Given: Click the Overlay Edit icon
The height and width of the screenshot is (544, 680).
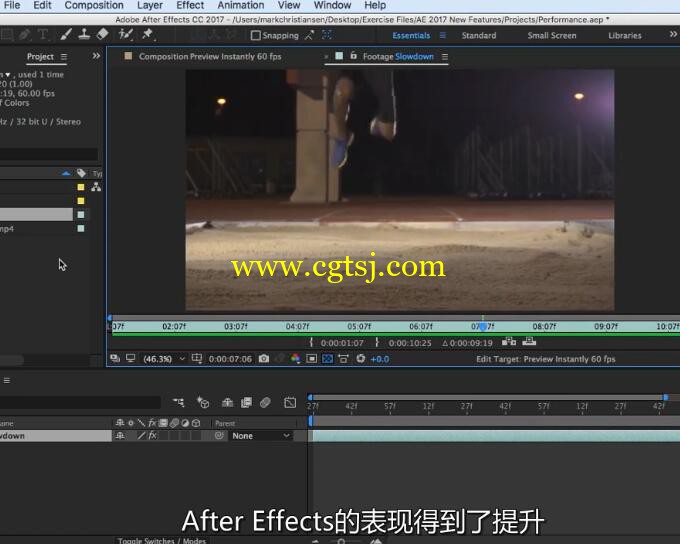Looking at the screenshot, I should click(x=529, y=342).
